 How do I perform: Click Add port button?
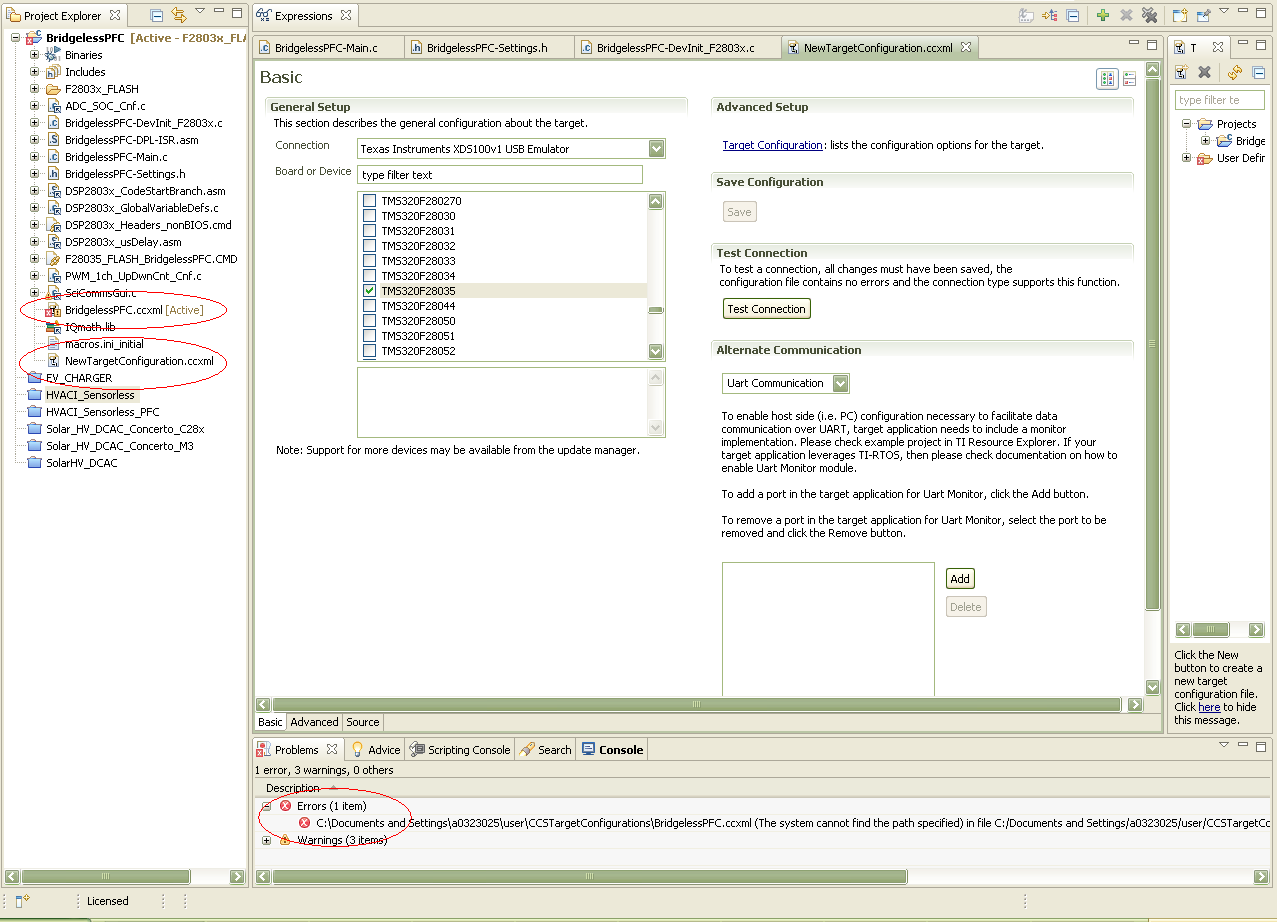tap(960, 578)
